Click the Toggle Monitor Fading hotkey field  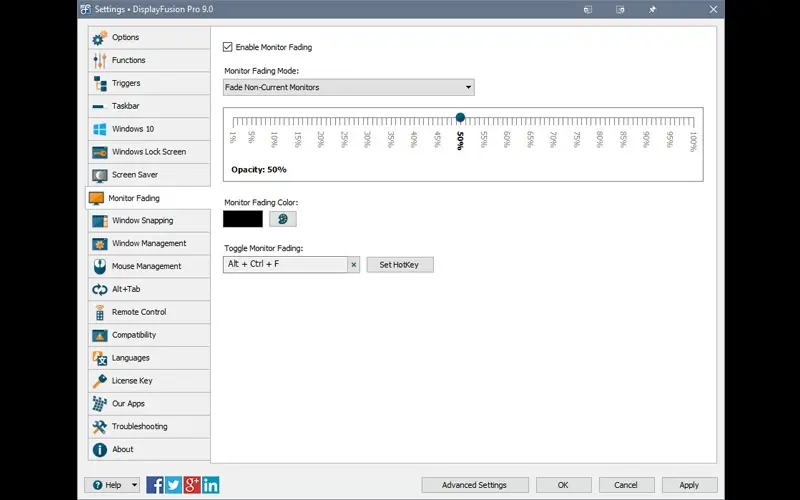pyautogui.click(x=285, y=265)
